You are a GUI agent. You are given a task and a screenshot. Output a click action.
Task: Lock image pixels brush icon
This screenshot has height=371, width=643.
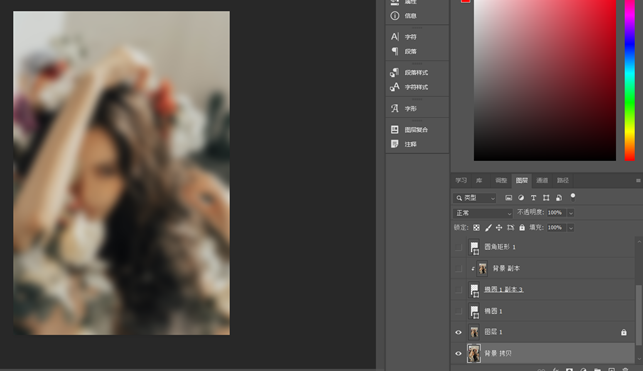[x=488, y=228]
